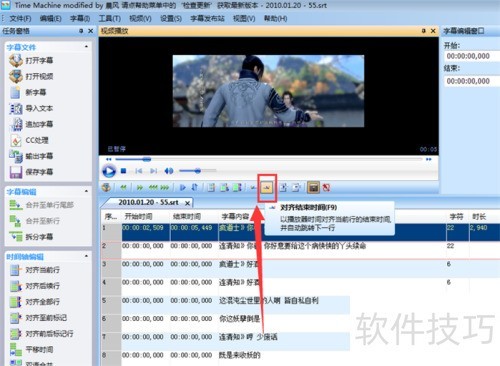Image resolution: width=500 pixels, height=366 pixels.
Task: Click the 结束 end time field
Action: pyautogui.click(x=472, y=81)
